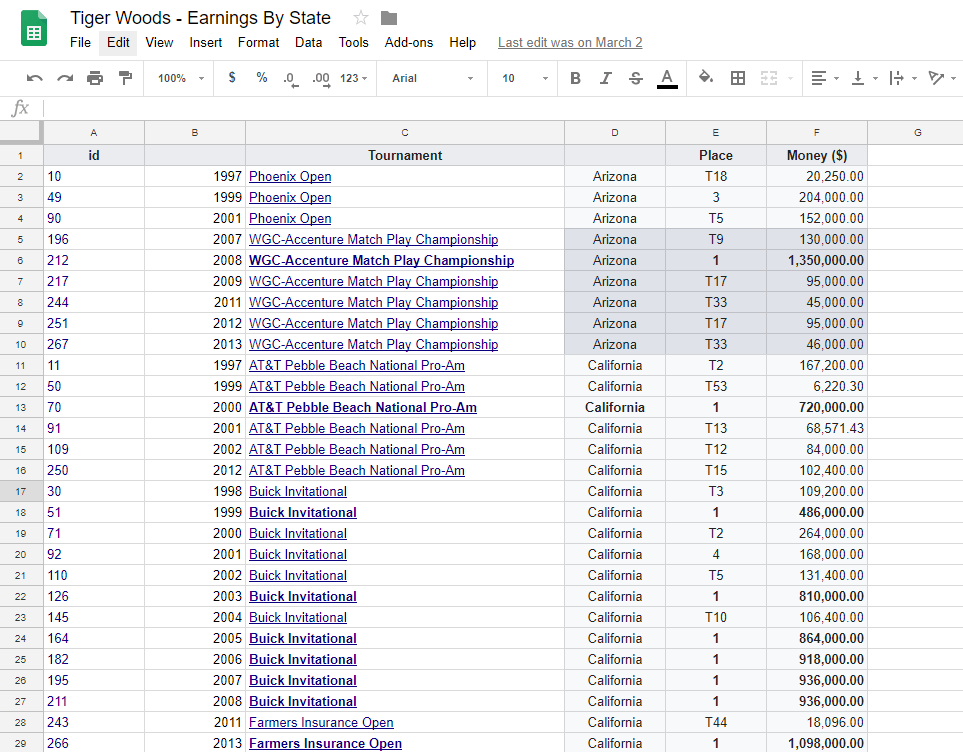The image size is (963, 752).
Task: Click Last edit was on March 2
Action: [x=569, y=42]
